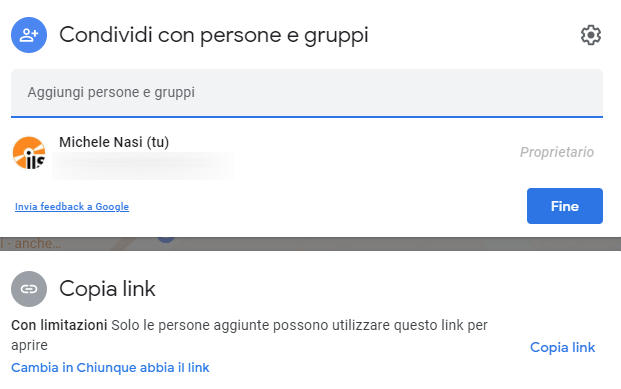Click the grey chain link icon
The height and width of the screenshot is (389, 621).
tap(29, 289)
